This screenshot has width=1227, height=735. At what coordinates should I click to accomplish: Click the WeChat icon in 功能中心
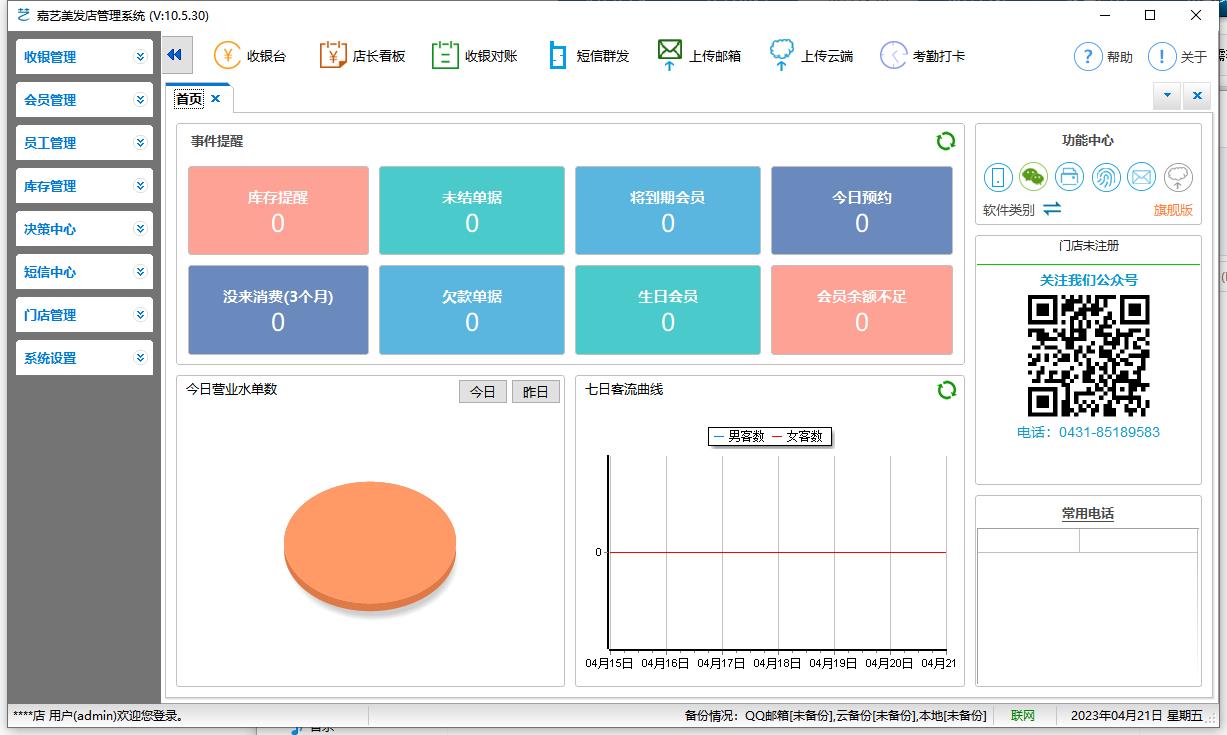(1033, 178)
